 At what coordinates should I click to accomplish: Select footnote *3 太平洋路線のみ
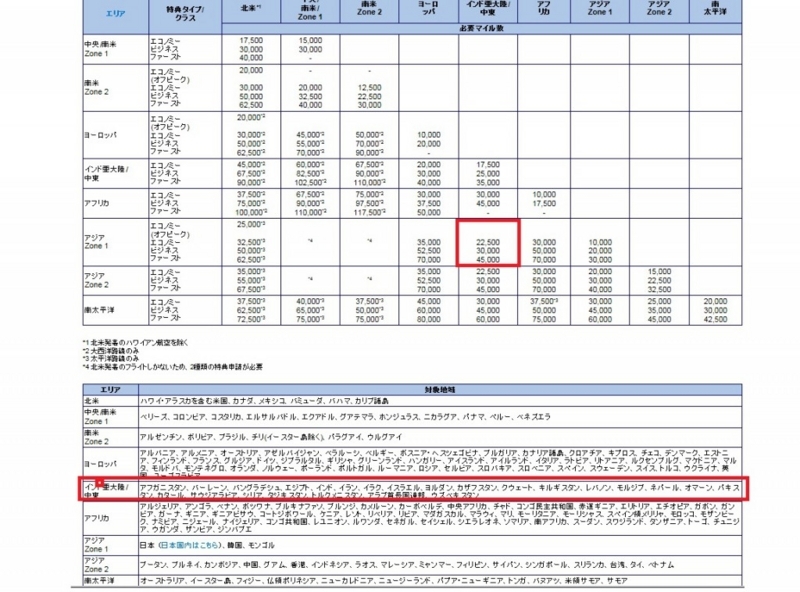point(110,358)
